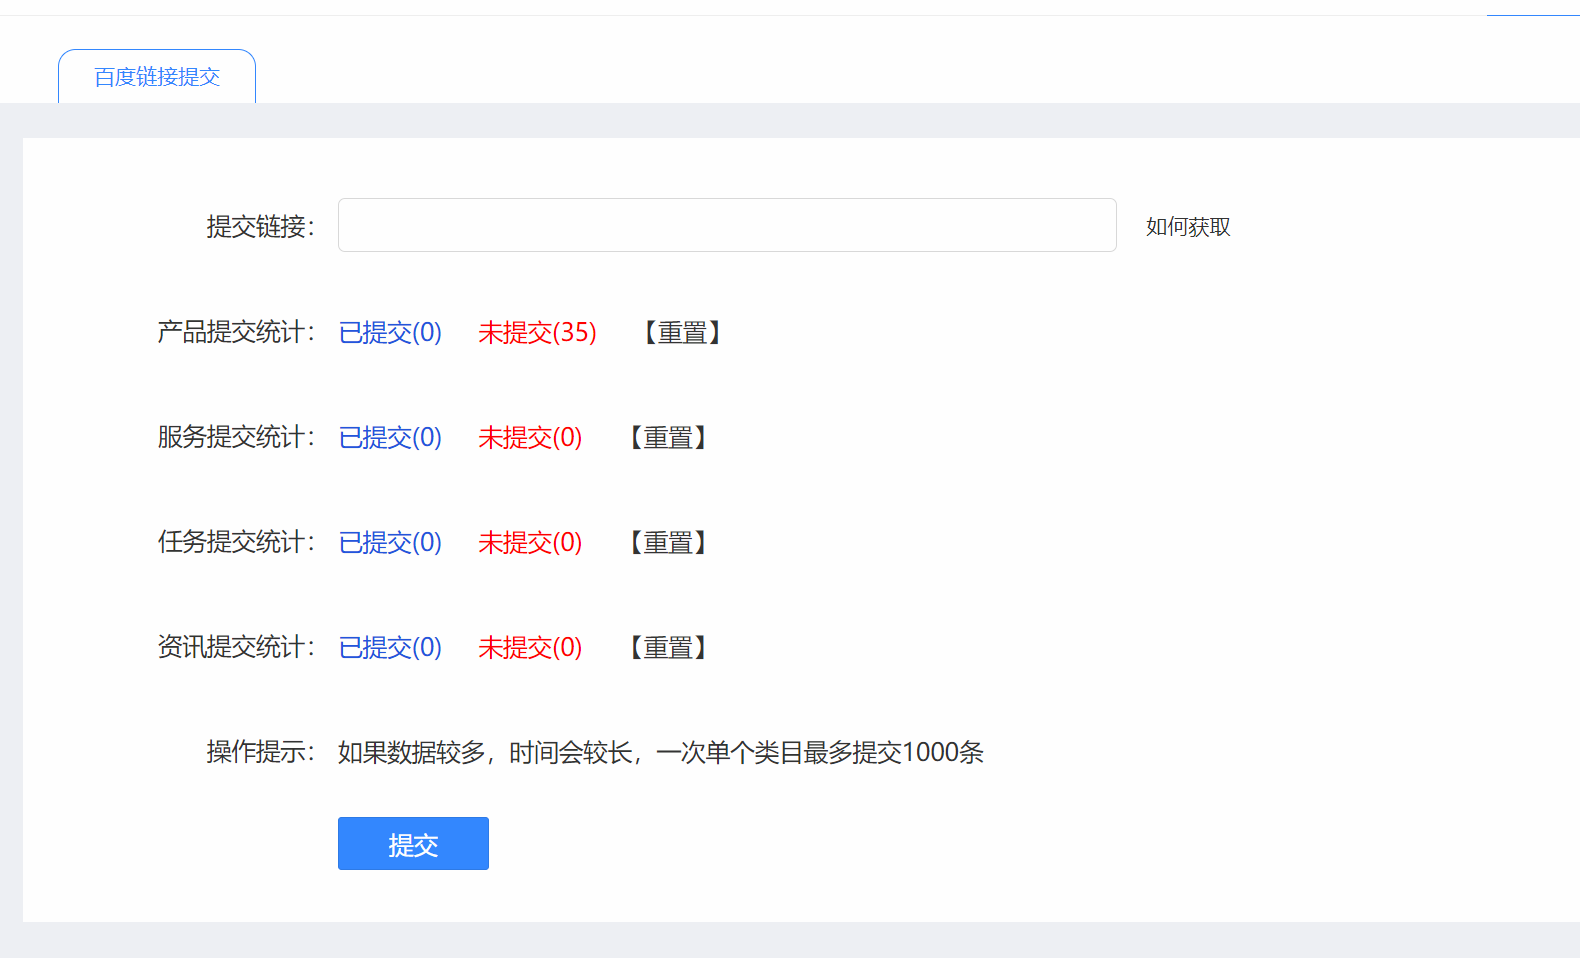
Task: Open 未提交(0) in 资讯提交统计 row
Action: coord(530,647)
